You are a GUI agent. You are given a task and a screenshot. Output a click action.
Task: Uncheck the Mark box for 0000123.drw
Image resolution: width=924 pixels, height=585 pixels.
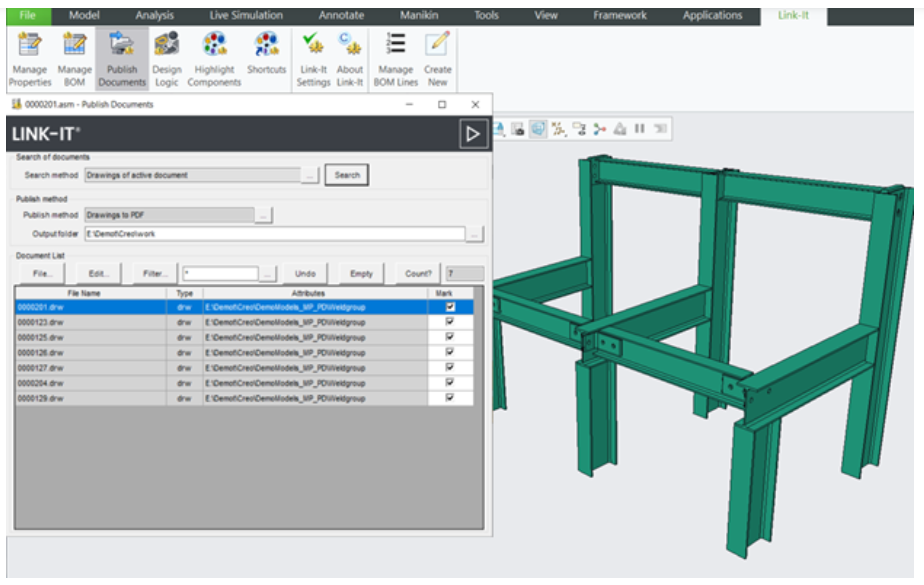[450, 322]
